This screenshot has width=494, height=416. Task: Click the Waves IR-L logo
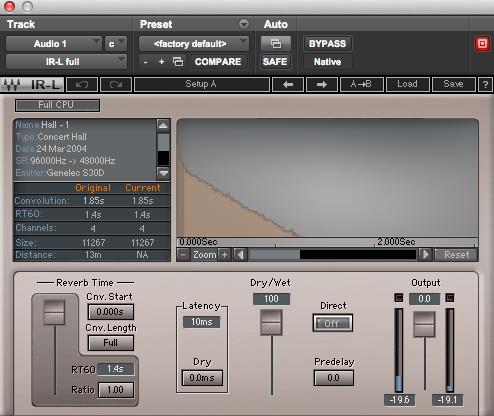pos(32,84)
